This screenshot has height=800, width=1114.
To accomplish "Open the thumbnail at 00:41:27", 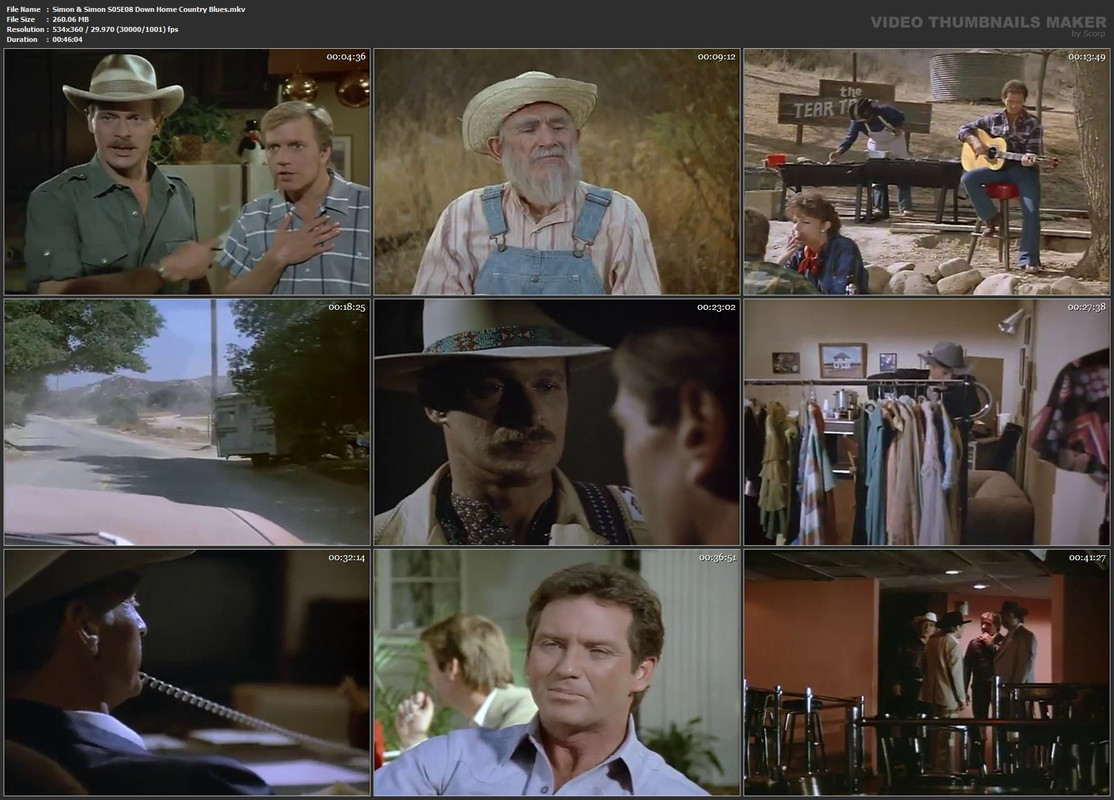I will point(926,672).
